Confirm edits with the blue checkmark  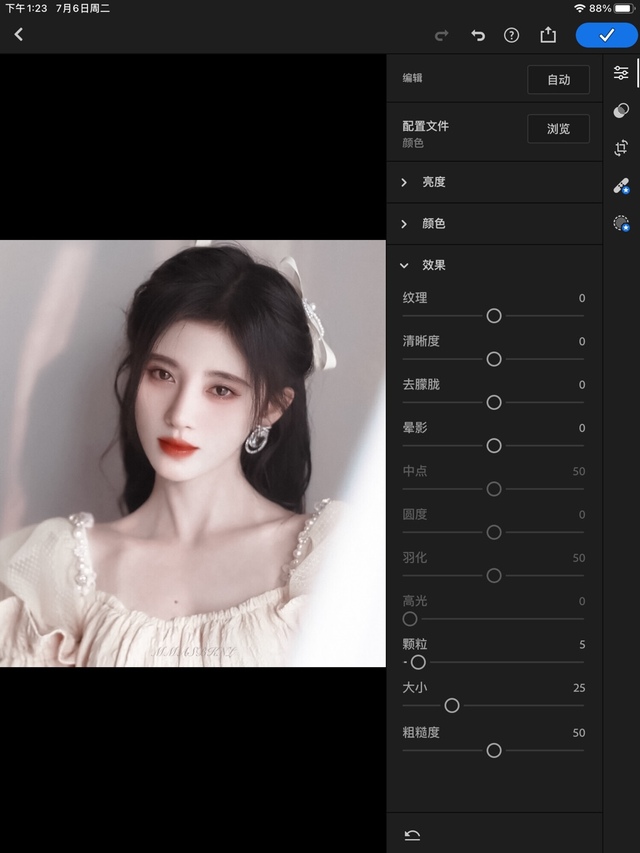click(x=606, y=35)
